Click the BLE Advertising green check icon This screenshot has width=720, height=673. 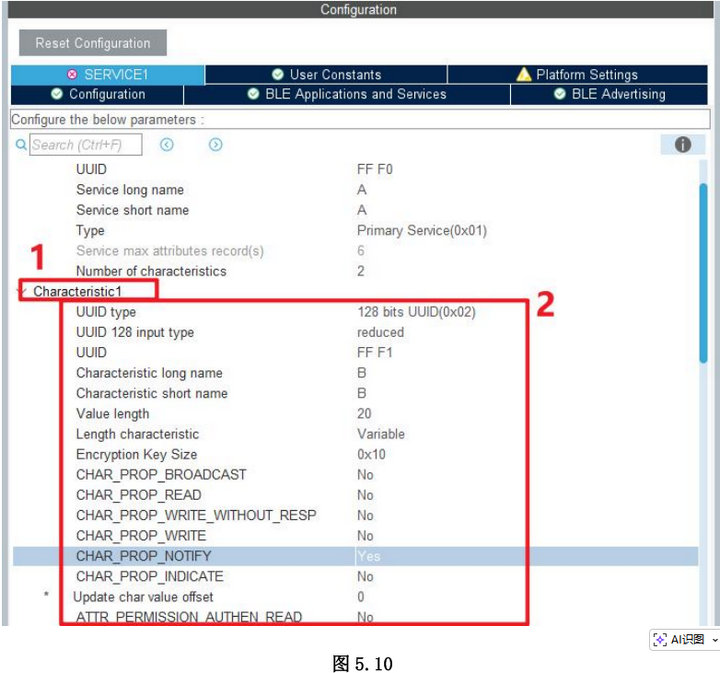pos(560,94)
